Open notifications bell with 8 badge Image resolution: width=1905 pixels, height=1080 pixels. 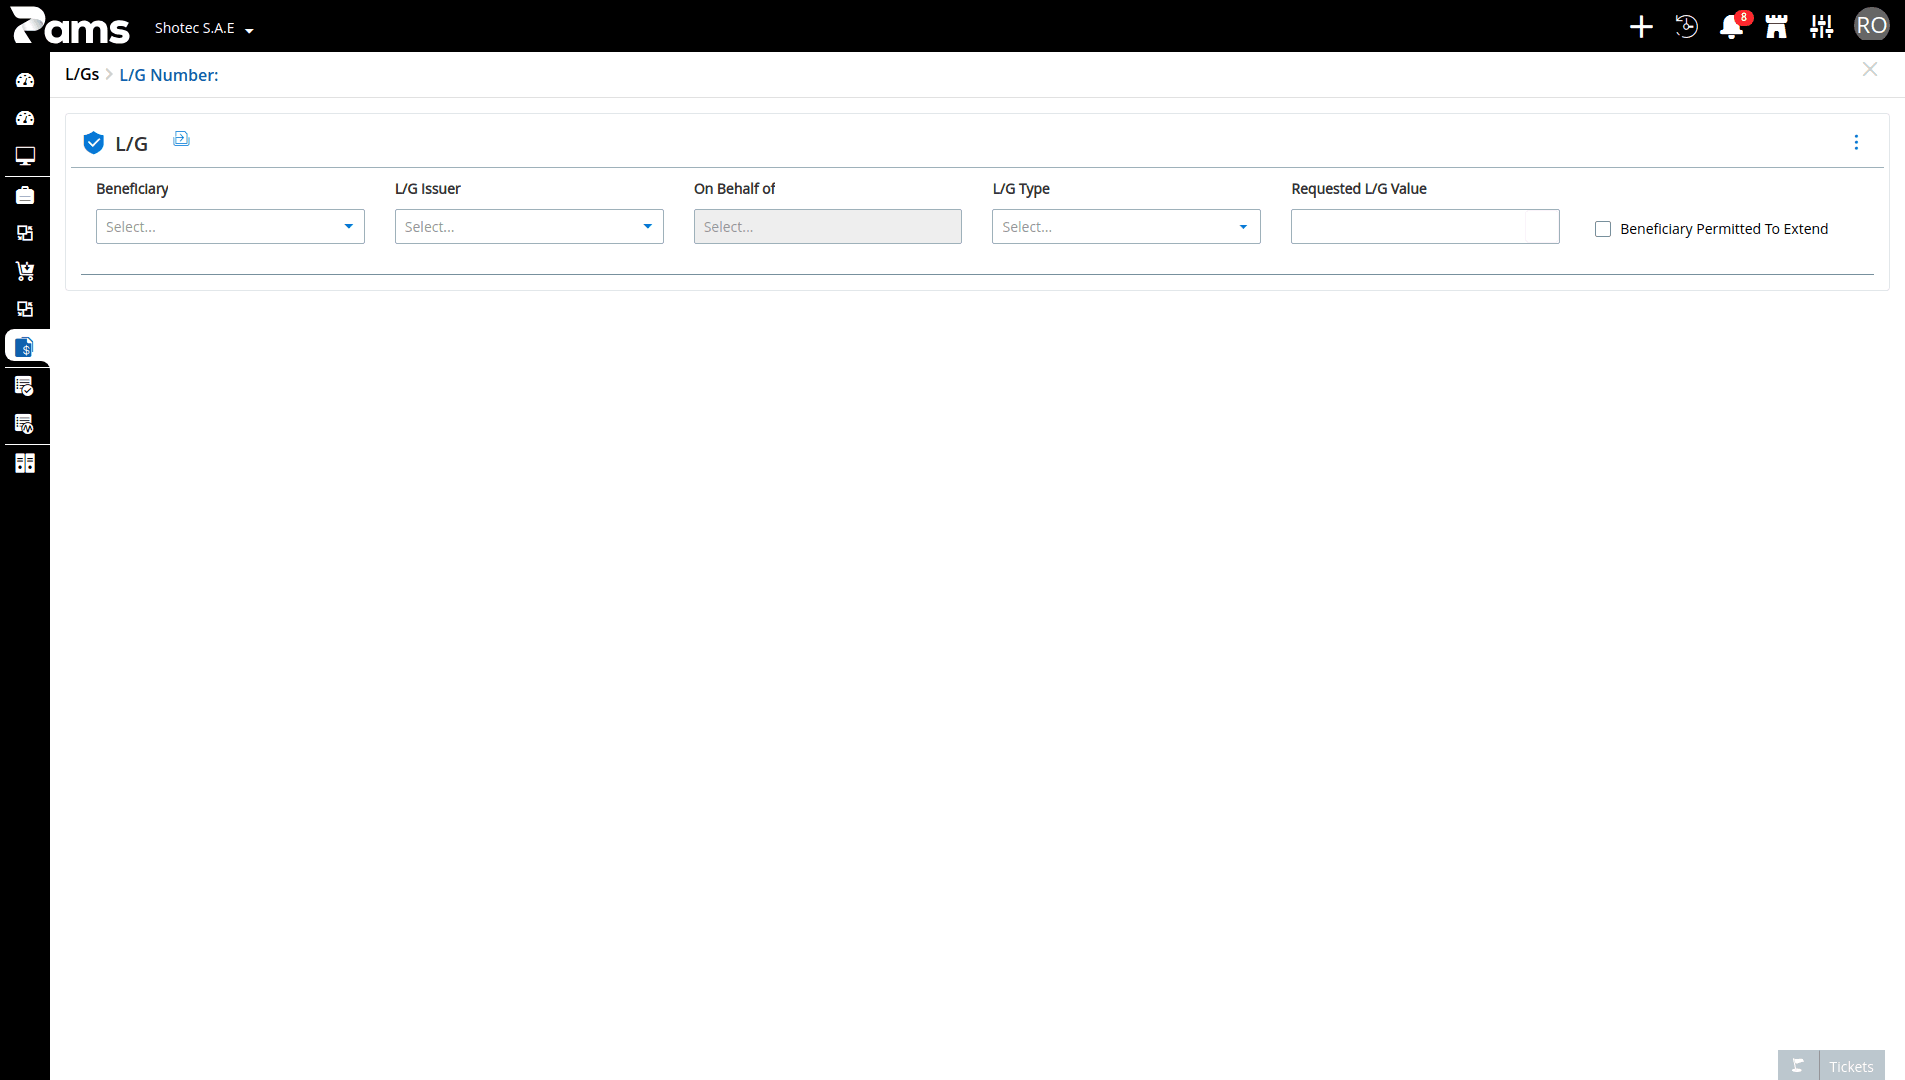pyautogui.click(x=1732, y=26)
